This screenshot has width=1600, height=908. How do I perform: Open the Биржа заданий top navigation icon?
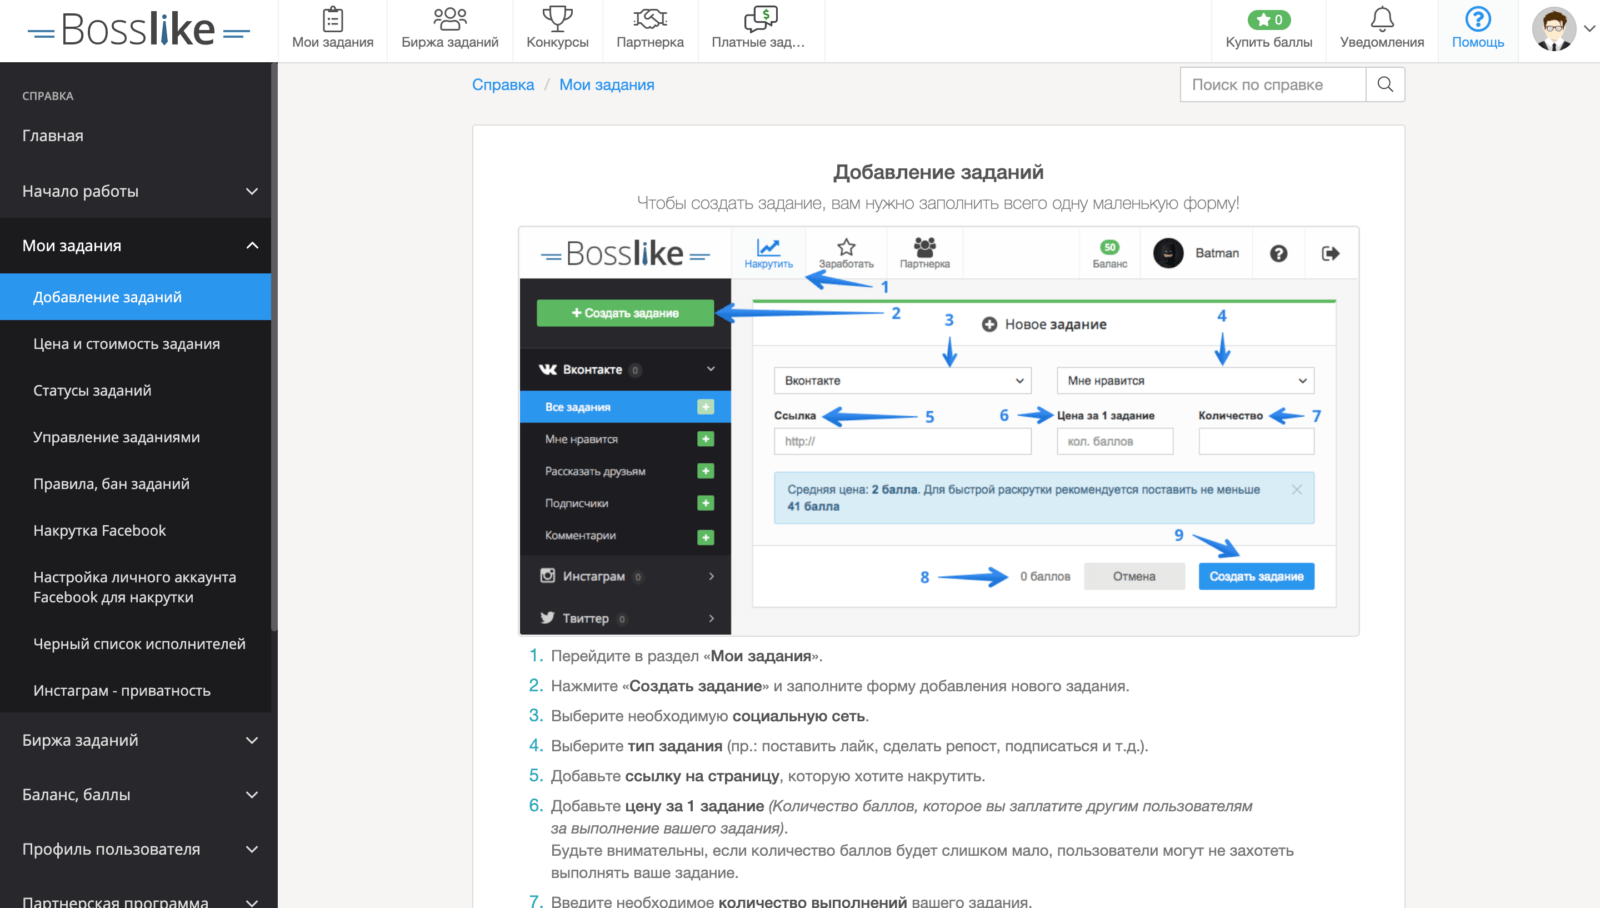[450, 19]
